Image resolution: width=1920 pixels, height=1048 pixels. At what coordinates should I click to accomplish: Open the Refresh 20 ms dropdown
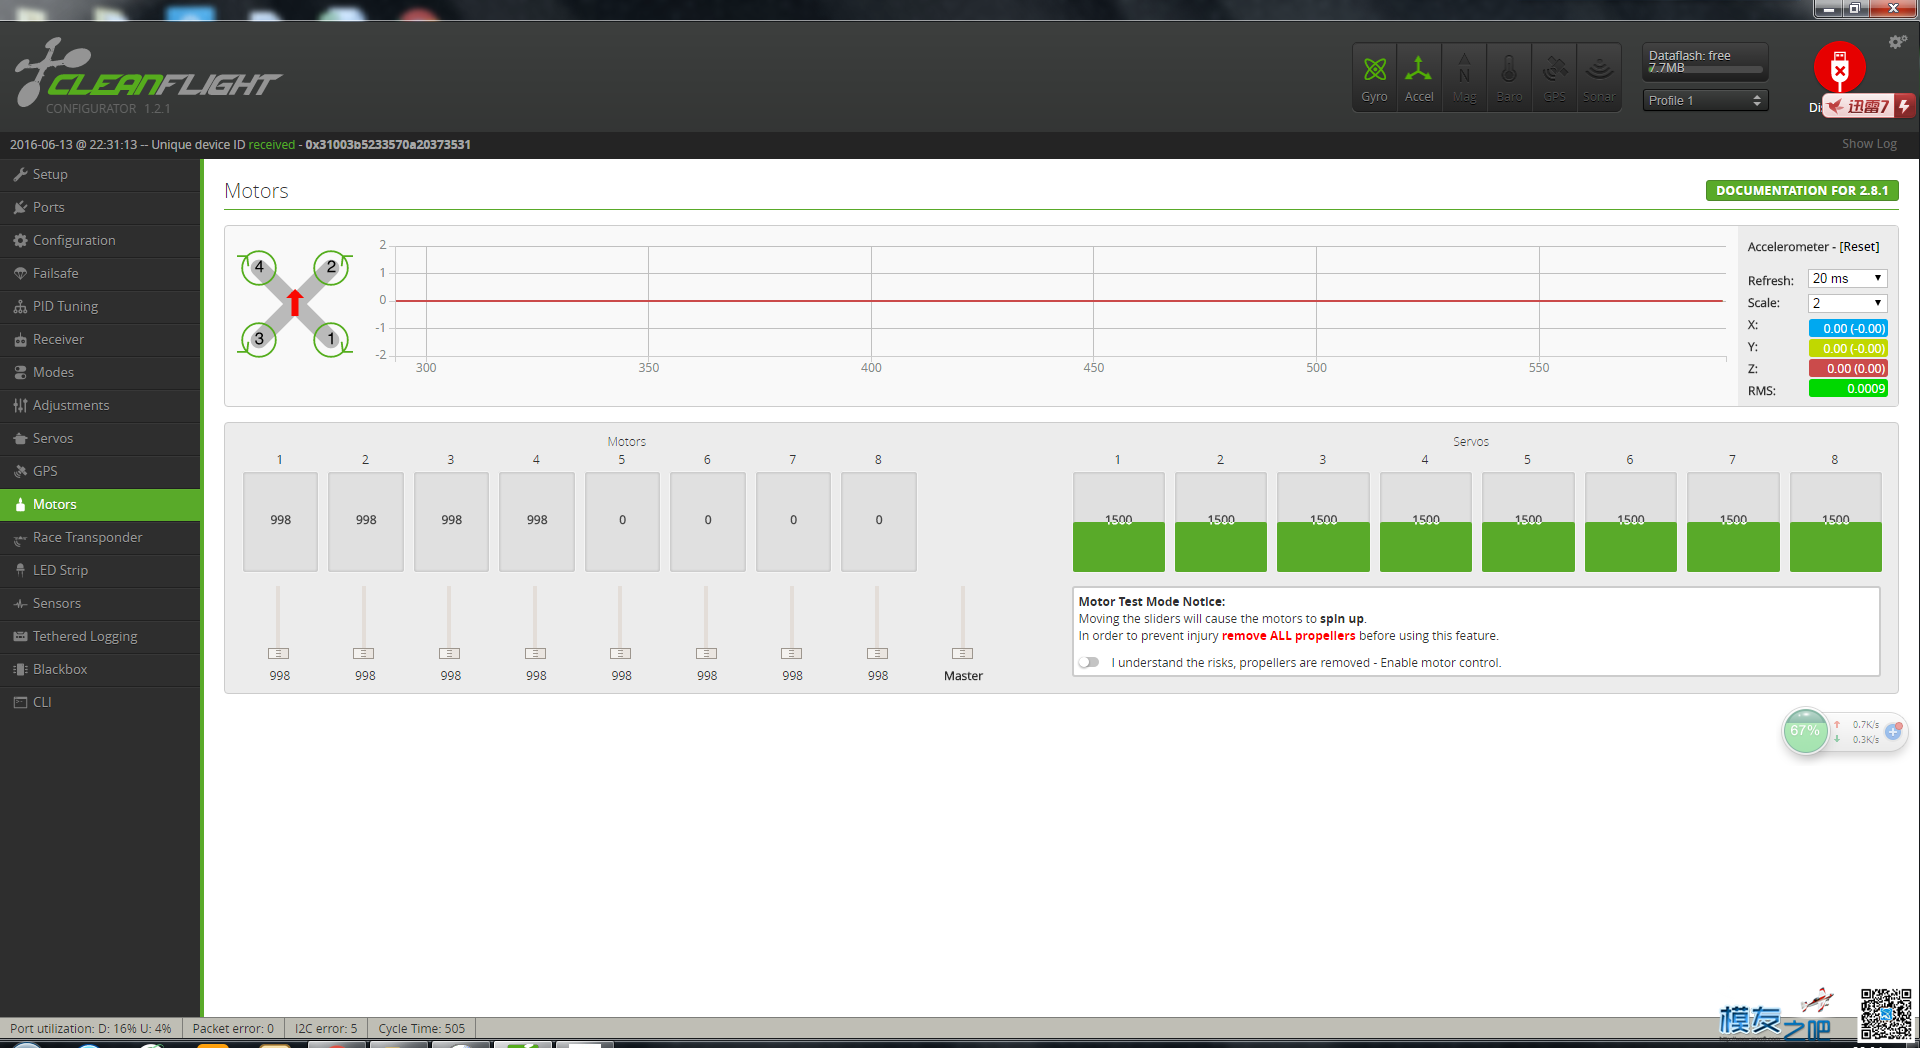1847,278
